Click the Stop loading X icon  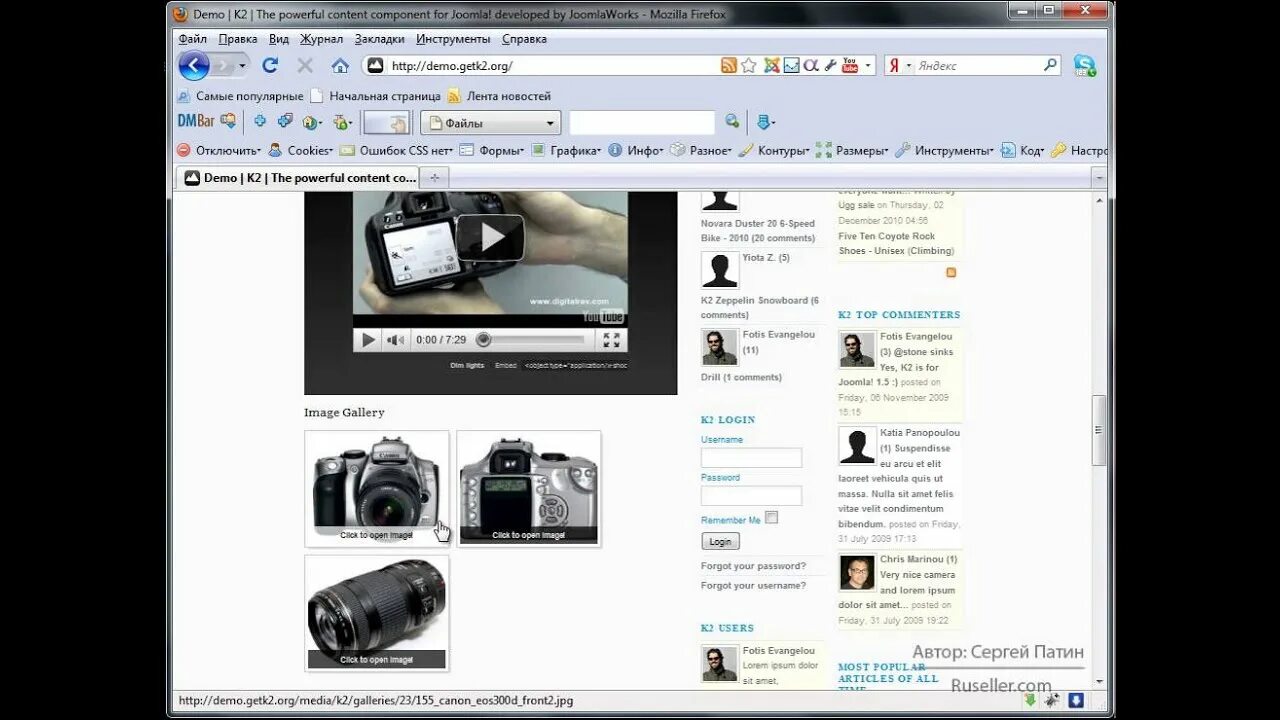click(x=305, y=66)
